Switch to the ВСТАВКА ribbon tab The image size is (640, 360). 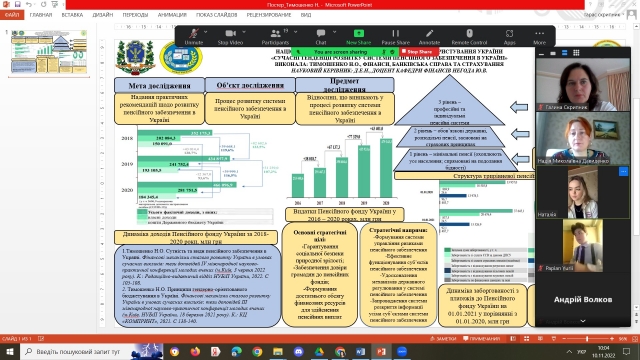[x=72, y=15]
